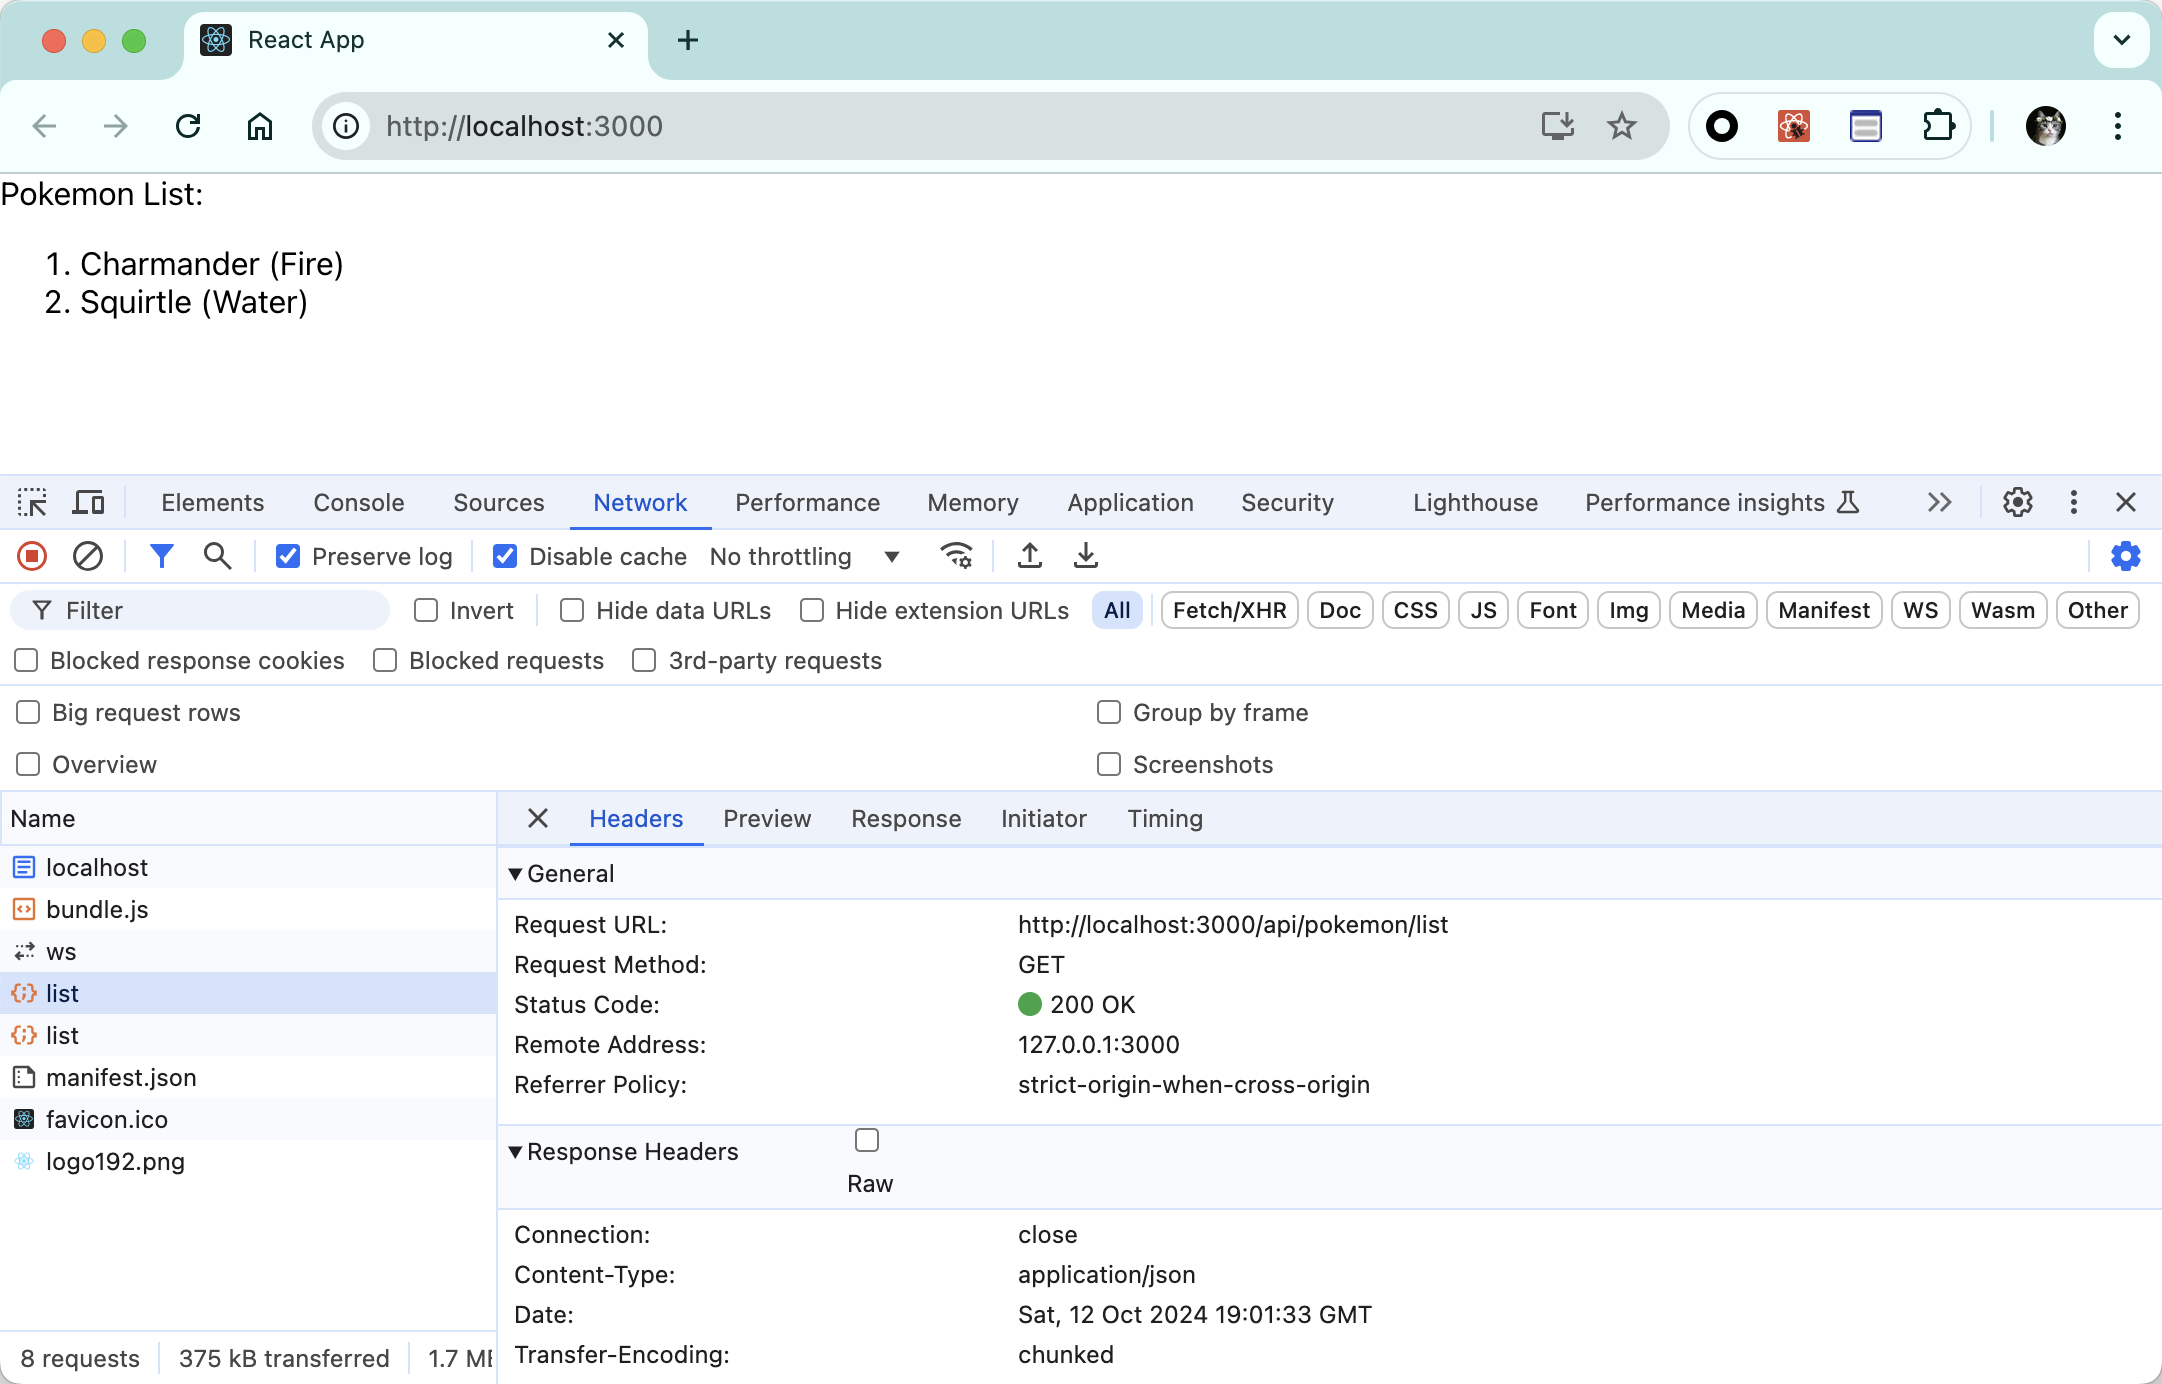Switch to the Console tab
Screen dimensions: 2162x1384
click(358, 502)
